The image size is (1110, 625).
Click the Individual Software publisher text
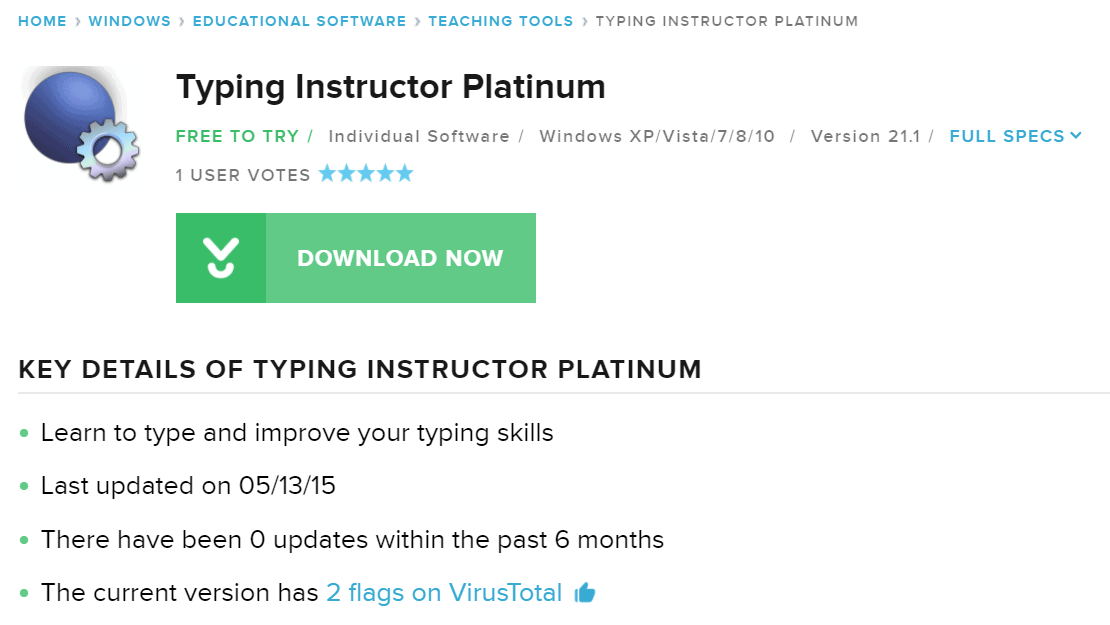click(419, 136)
